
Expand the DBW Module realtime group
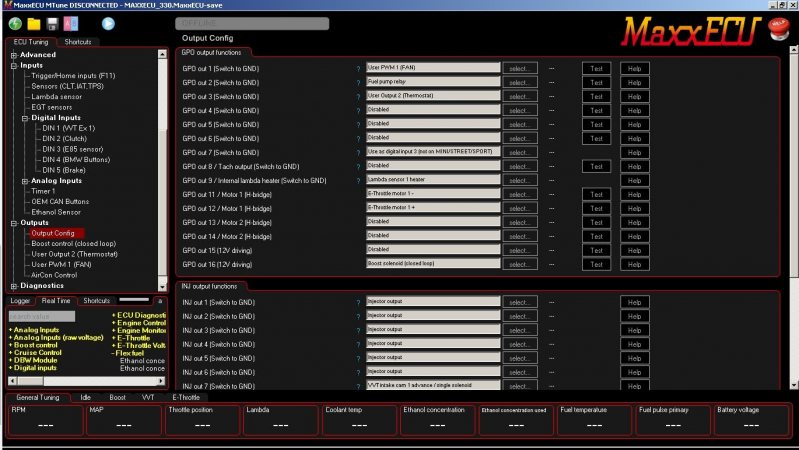10,360
